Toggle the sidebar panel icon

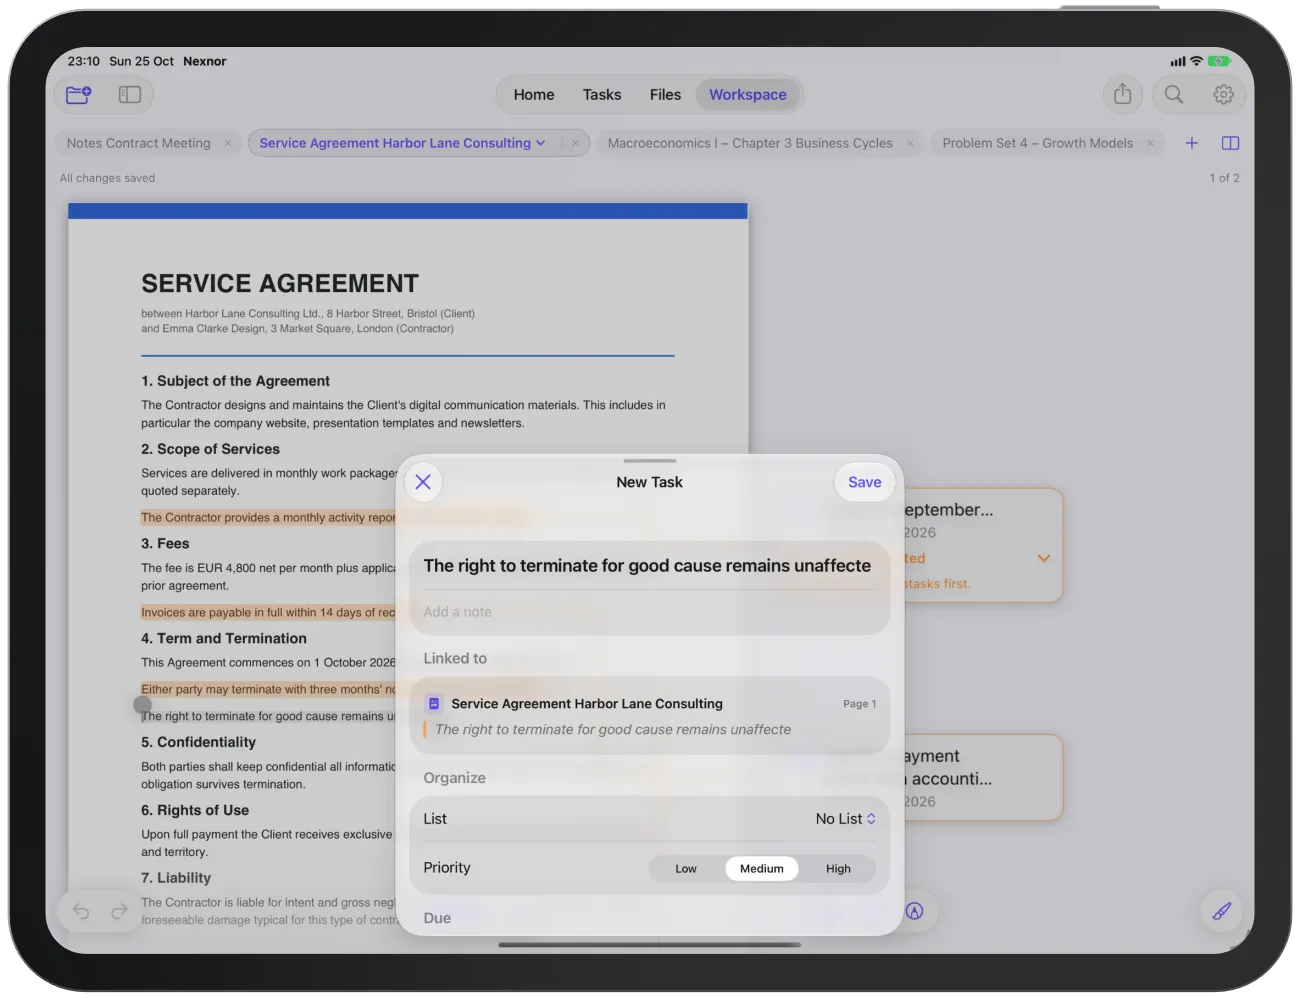point(130,95)
